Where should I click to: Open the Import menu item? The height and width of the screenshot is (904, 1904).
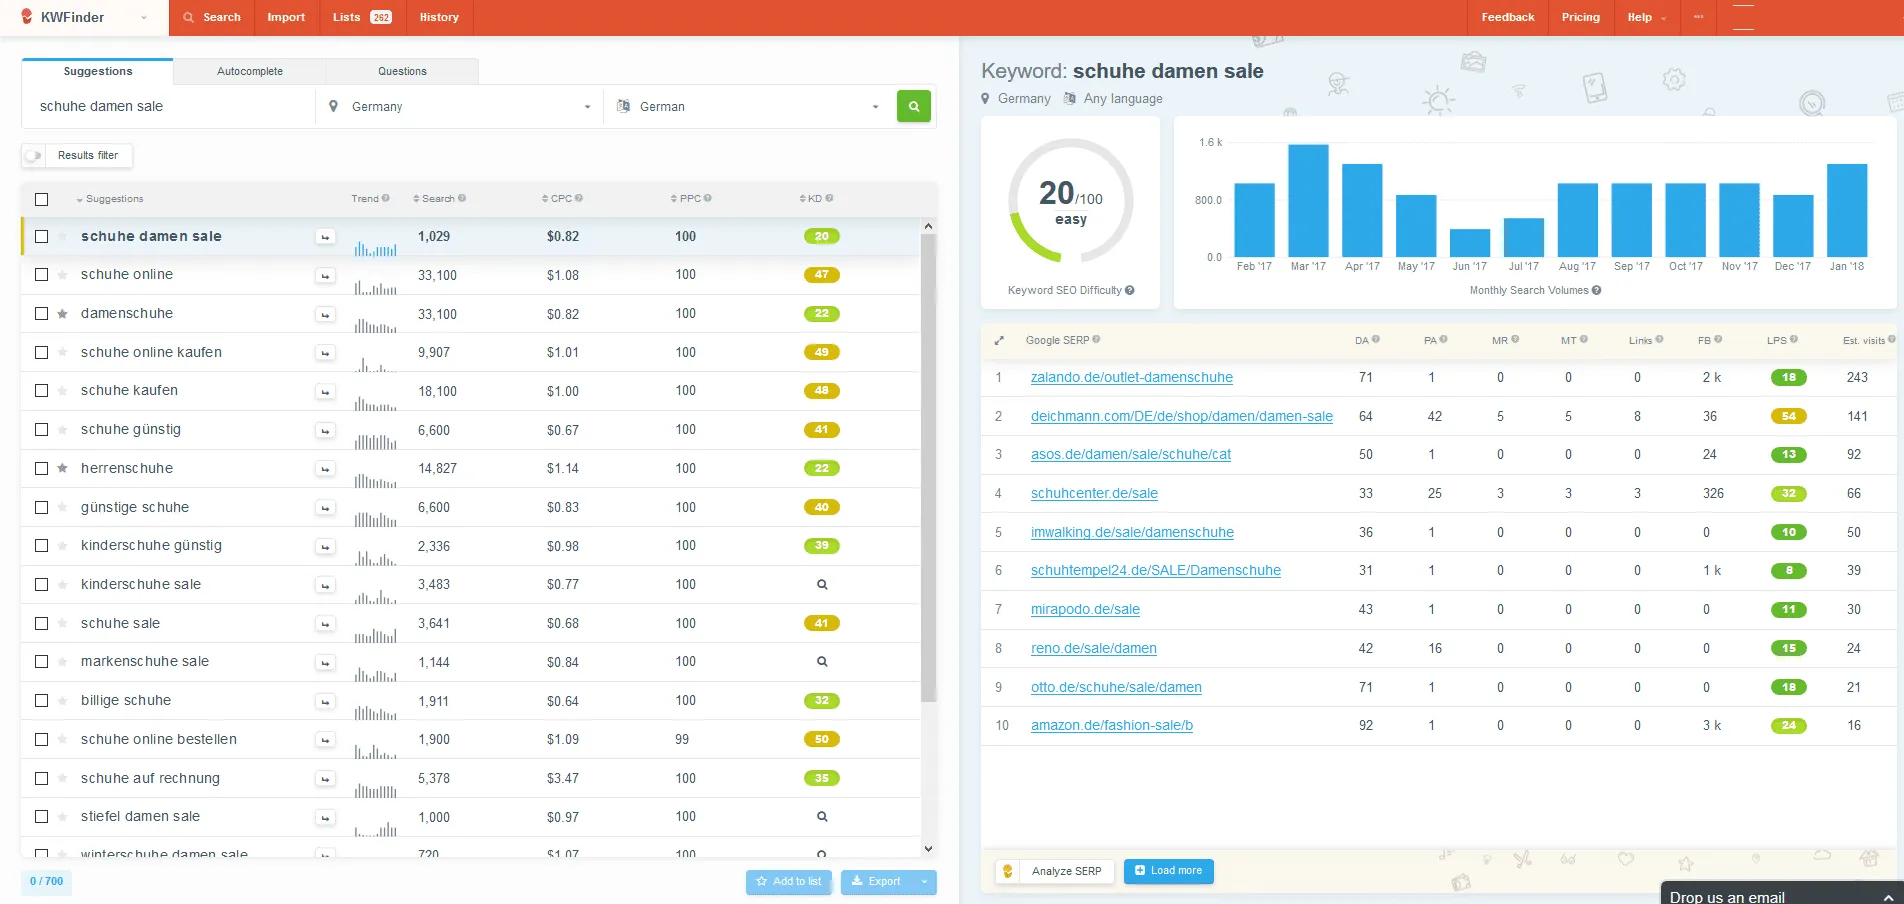286,17
